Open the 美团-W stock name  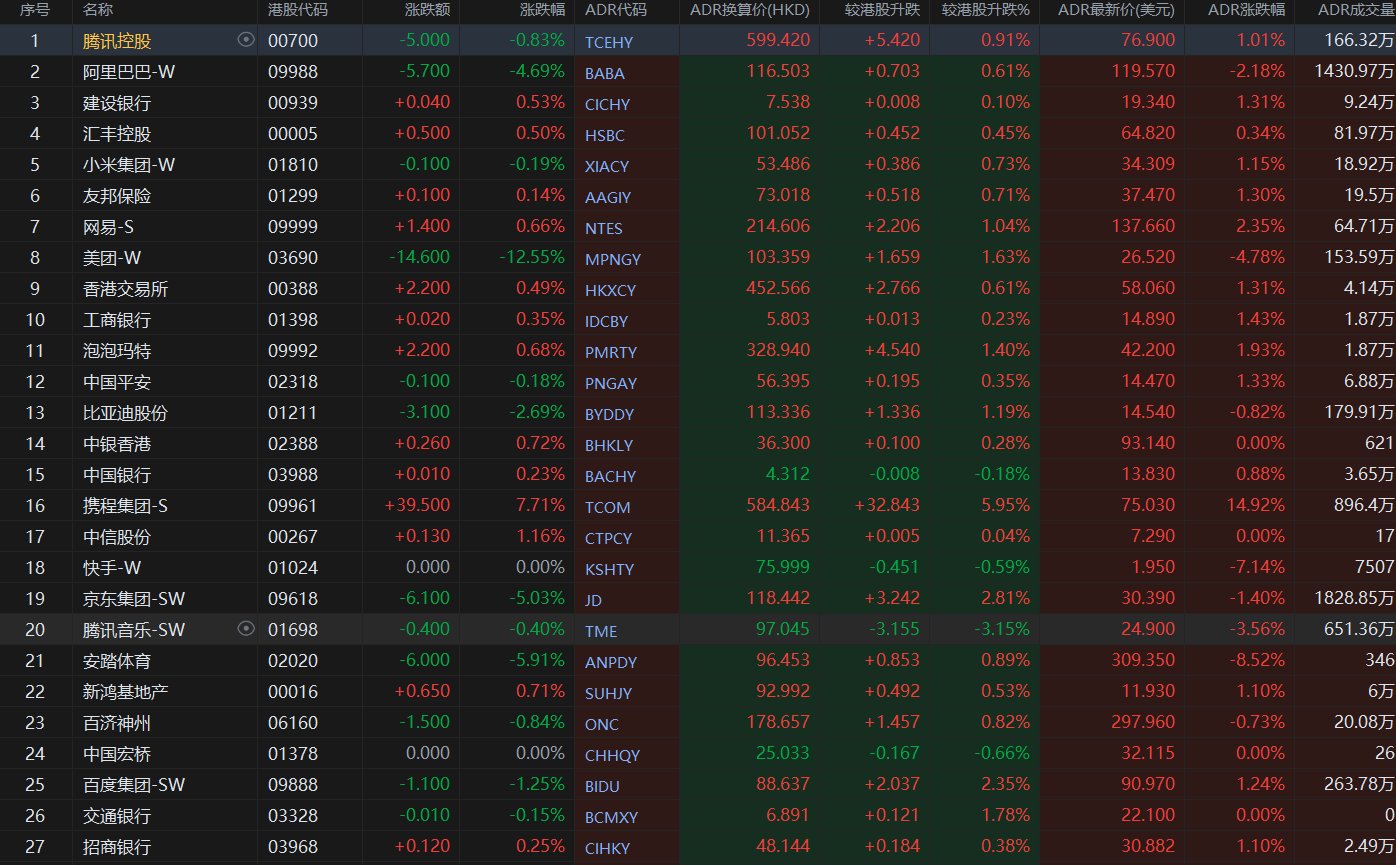[111, 258]
